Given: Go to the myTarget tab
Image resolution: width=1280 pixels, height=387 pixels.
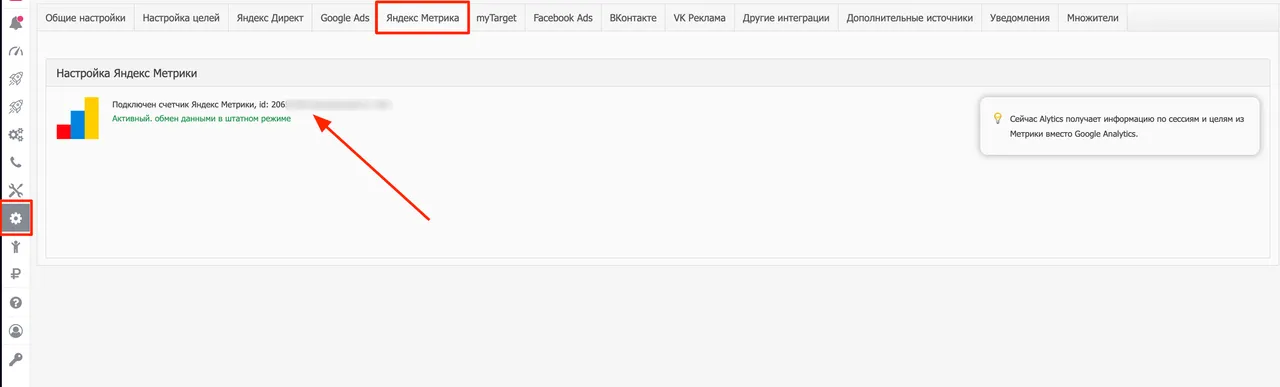Looking at the screenshot, I should click(x=496, y=18).
